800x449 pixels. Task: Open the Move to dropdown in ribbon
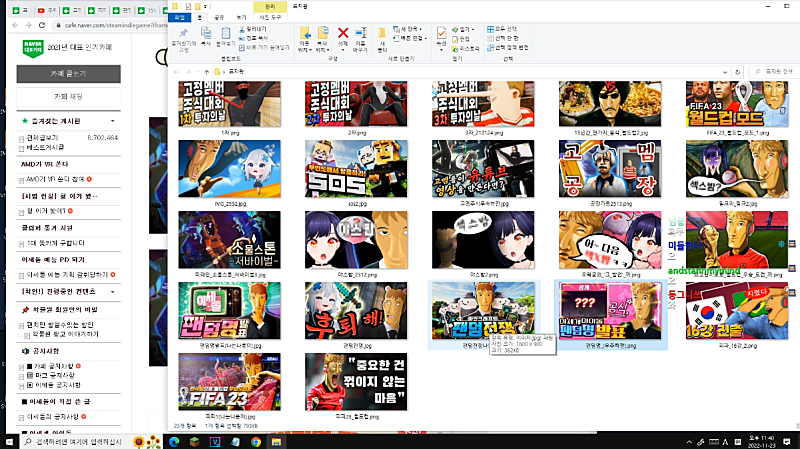coord(305,38)
